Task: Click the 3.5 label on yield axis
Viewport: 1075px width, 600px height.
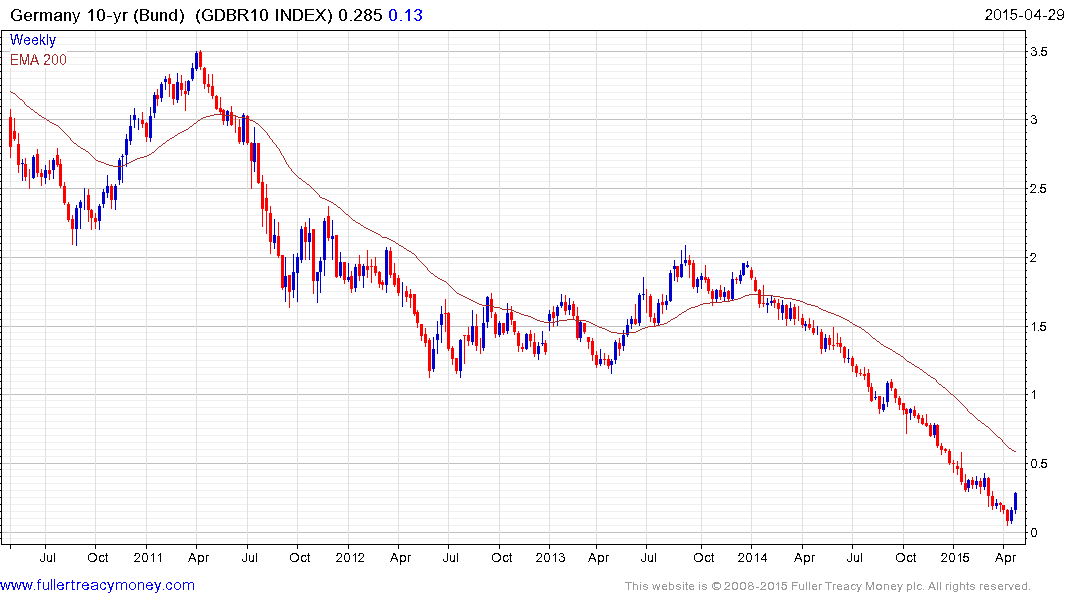Action: [1040, 52]
